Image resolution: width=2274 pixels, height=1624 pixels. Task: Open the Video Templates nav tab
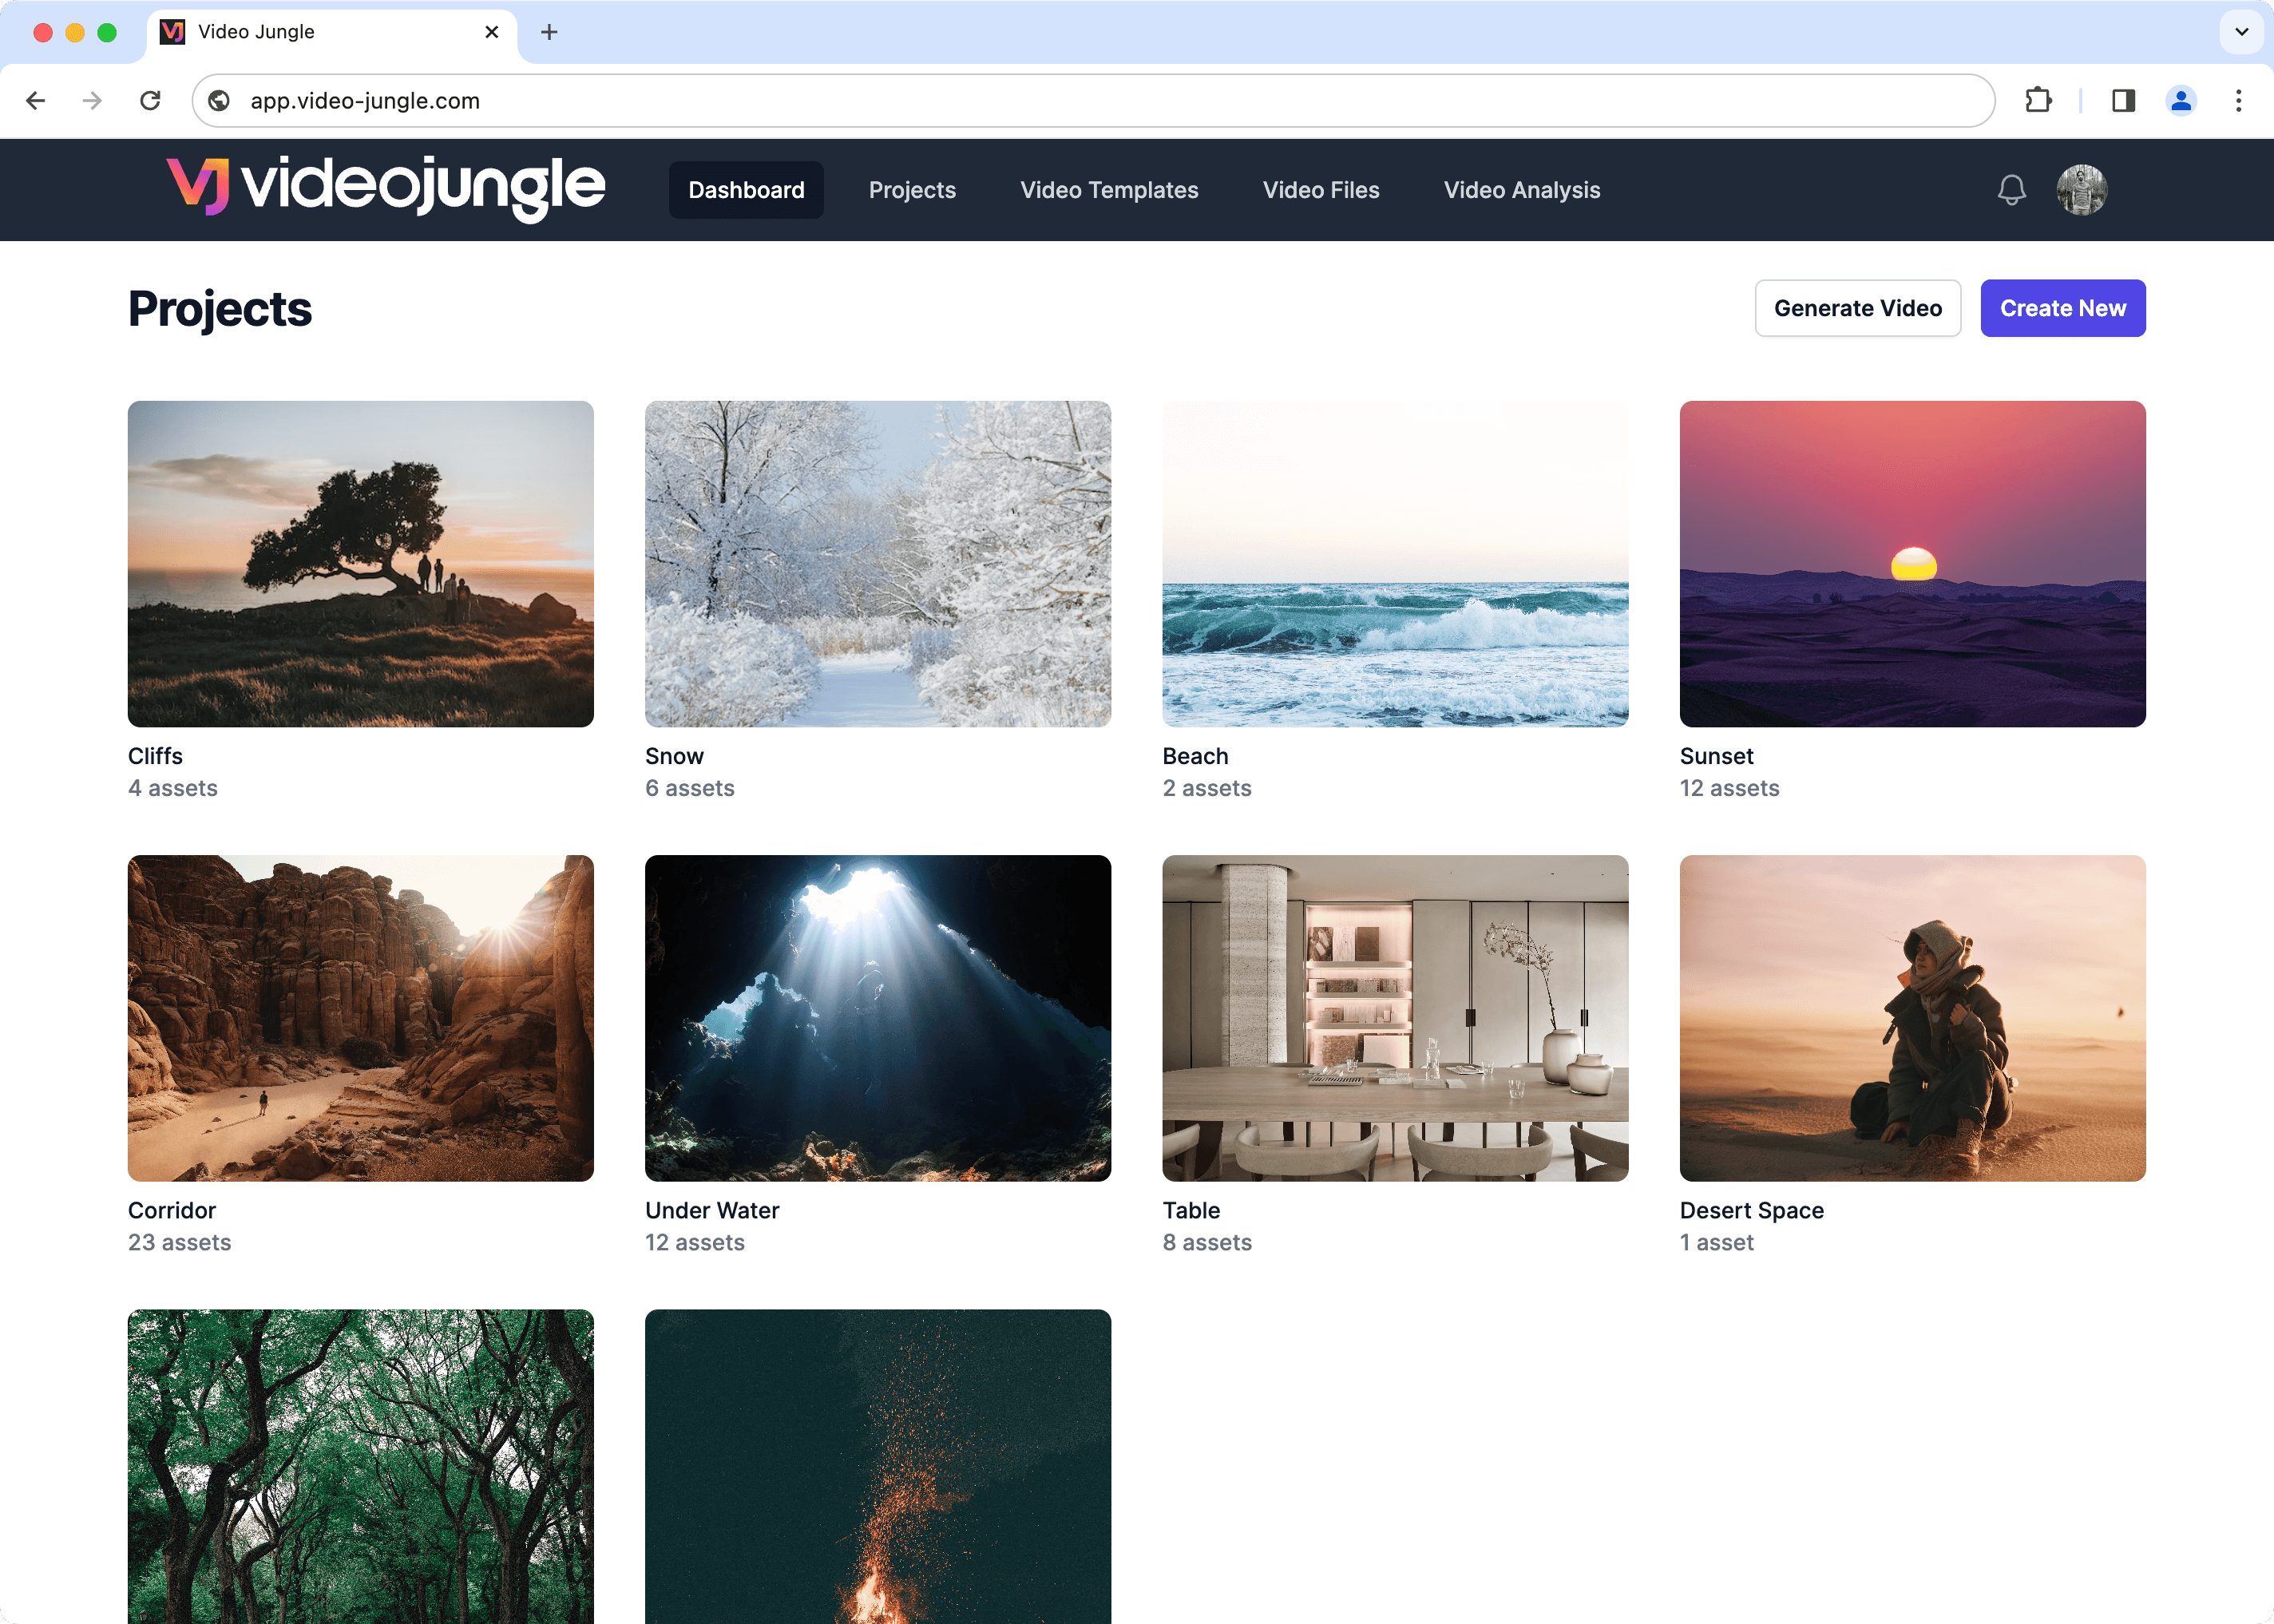[1108, 190]
